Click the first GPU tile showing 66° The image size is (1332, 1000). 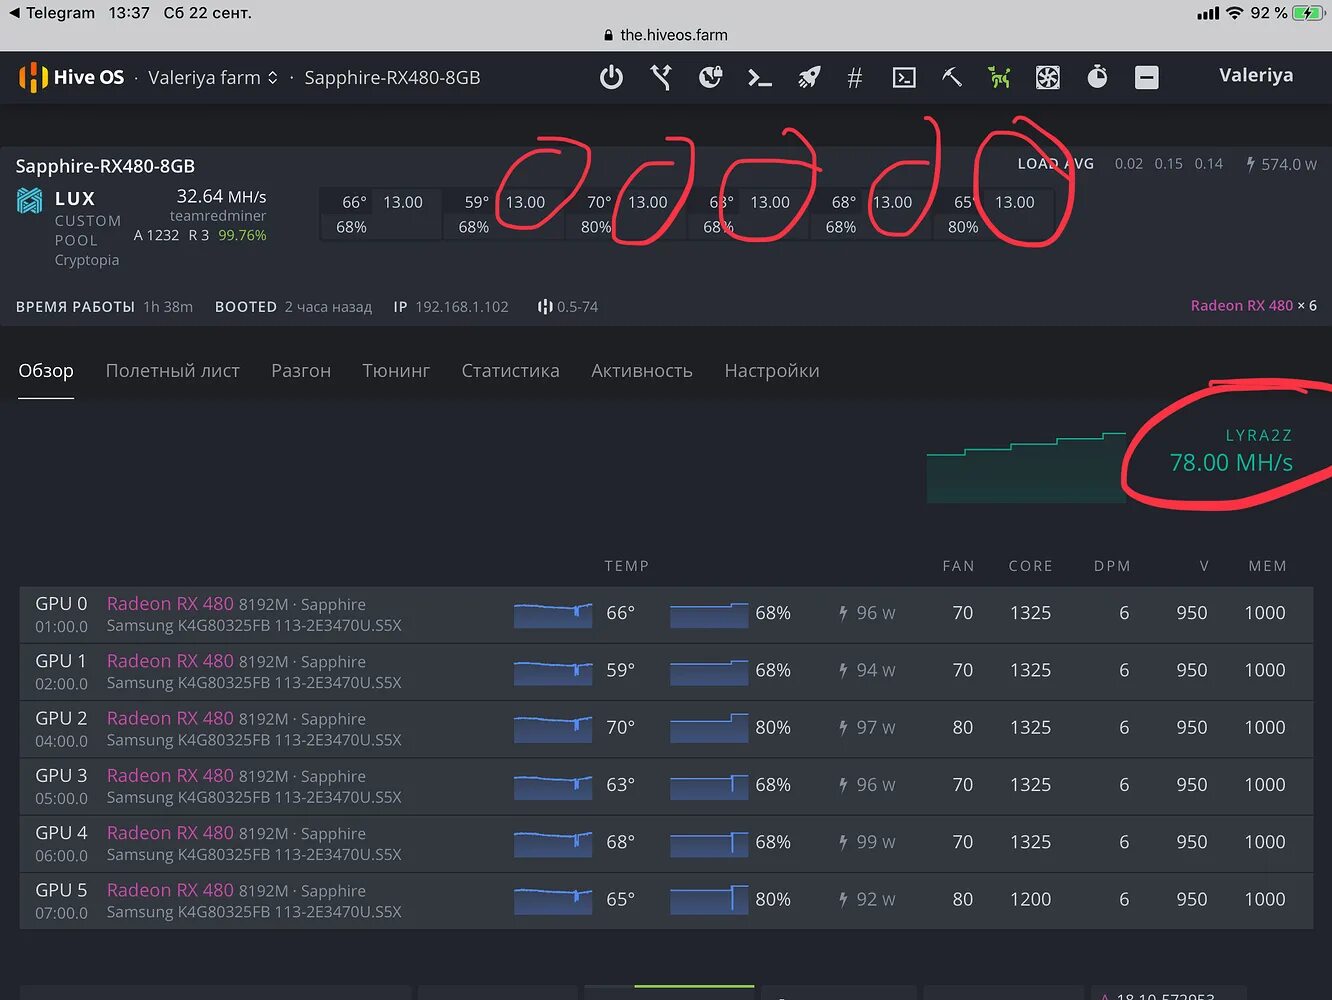380,214
